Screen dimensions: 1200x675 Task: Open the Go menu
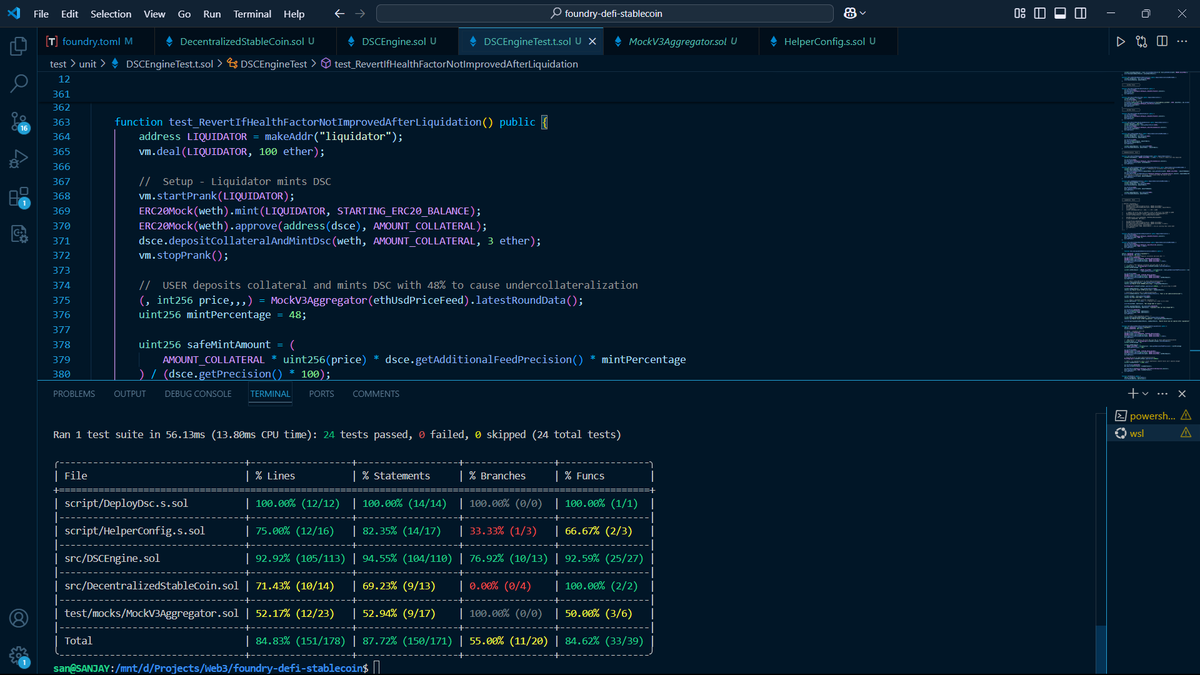tap(184, 14)
